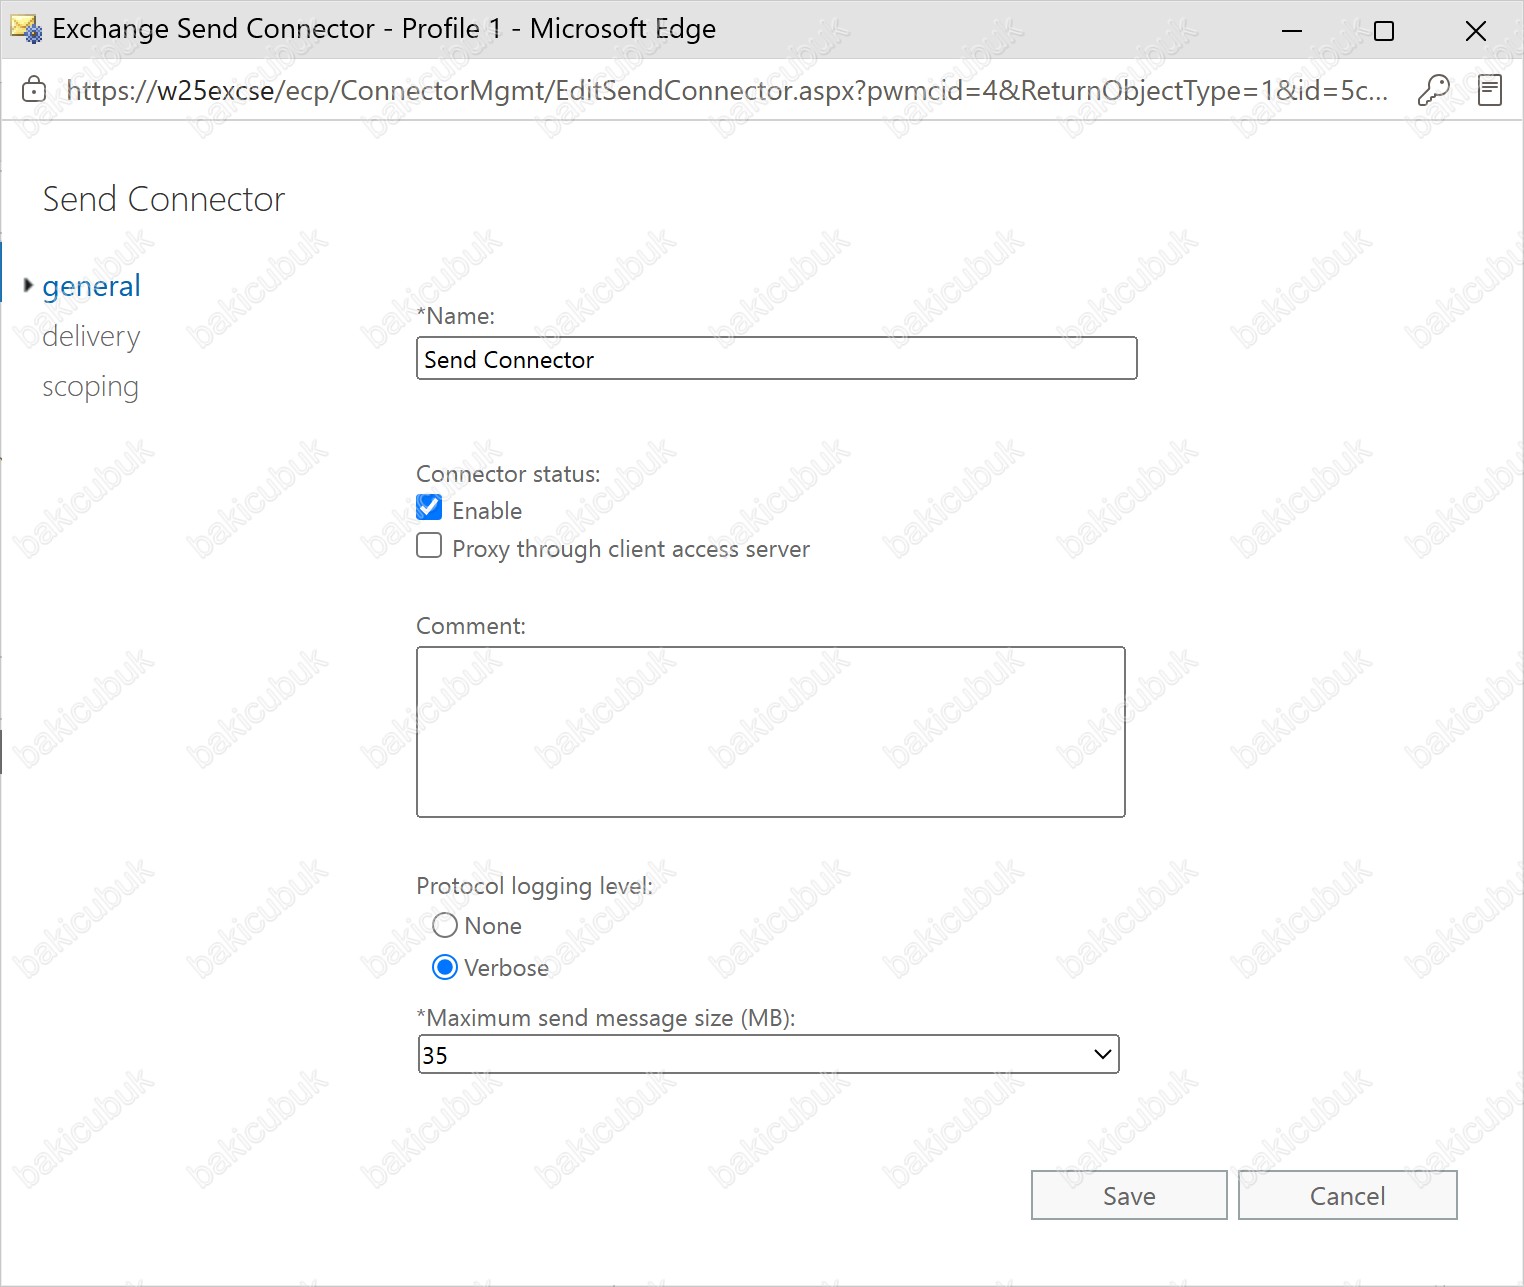Image resolution: width=1524 pixels, height=1287 pixels.
Task: Click inside the Comment text area
Action: [771, 732]
